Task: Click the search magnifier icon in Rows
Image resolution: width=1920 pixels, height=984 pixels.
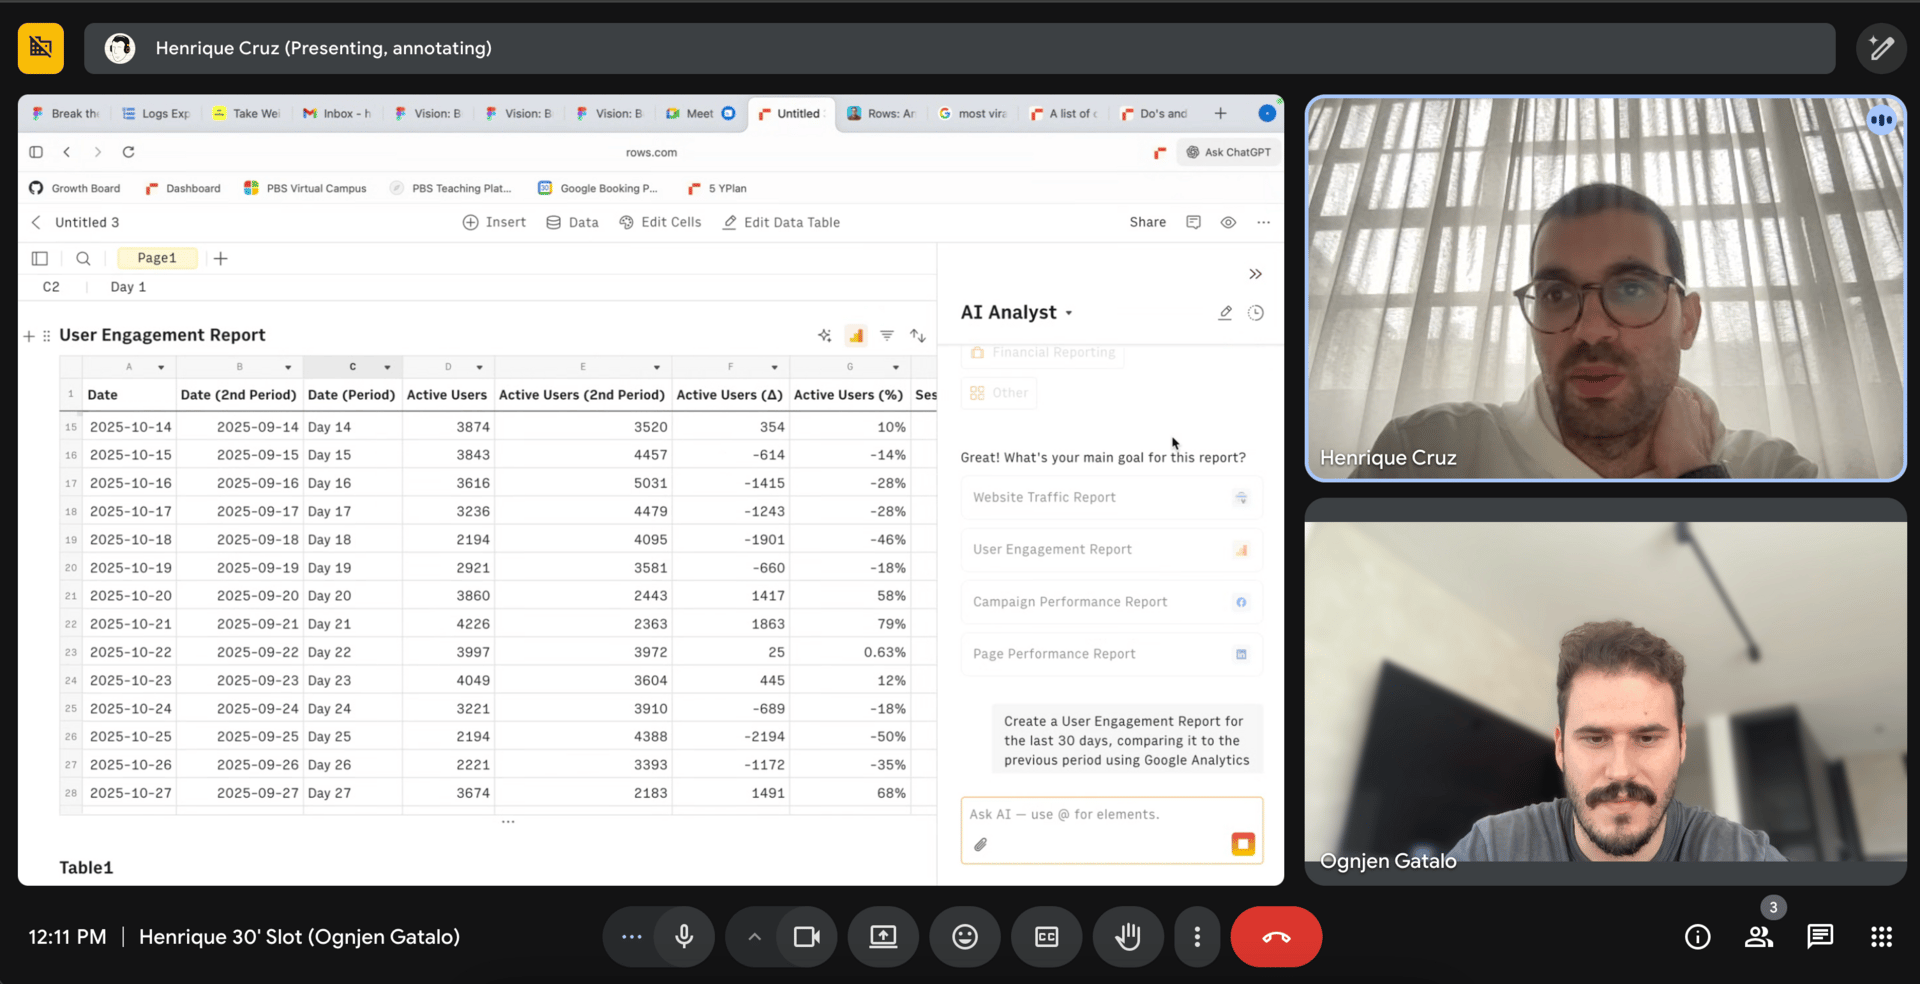Action: [x=83, y=258]
